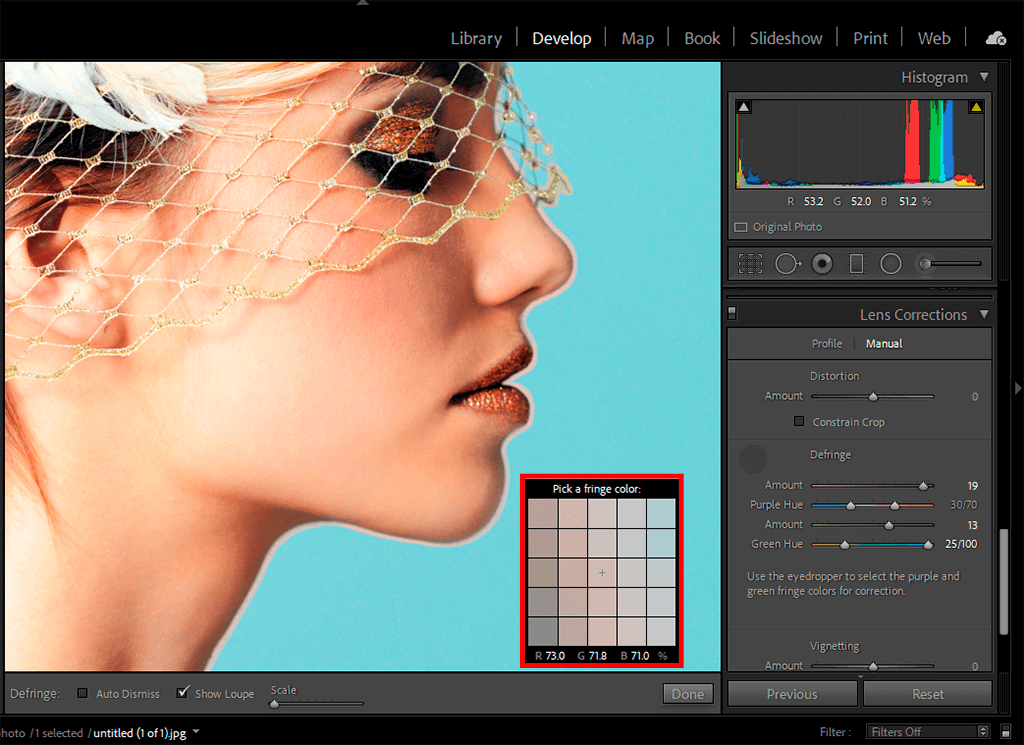This screenshot has width=1024, height=745.
Task: Open the Map module
Action: (637, 39)
